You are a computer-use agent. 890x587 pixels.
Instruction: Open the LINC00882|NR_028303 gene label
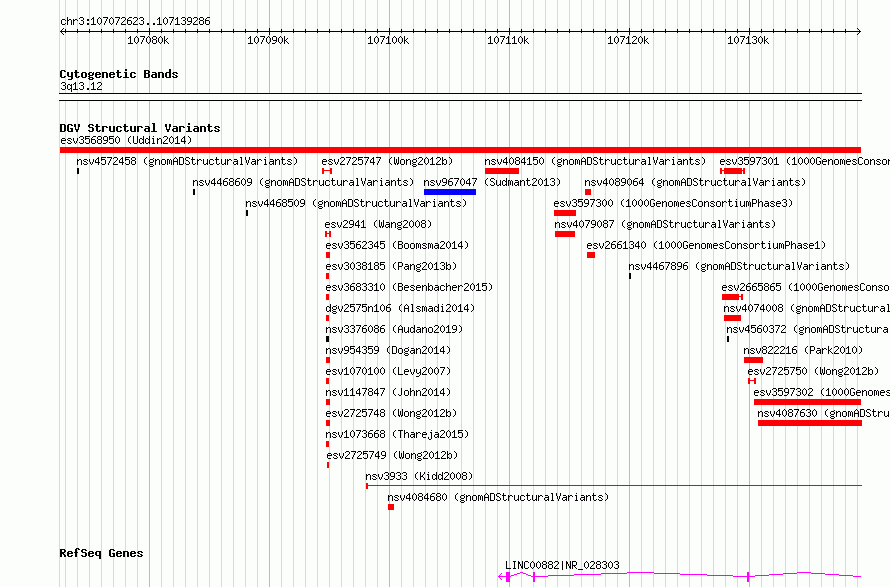tap(562, 565)
